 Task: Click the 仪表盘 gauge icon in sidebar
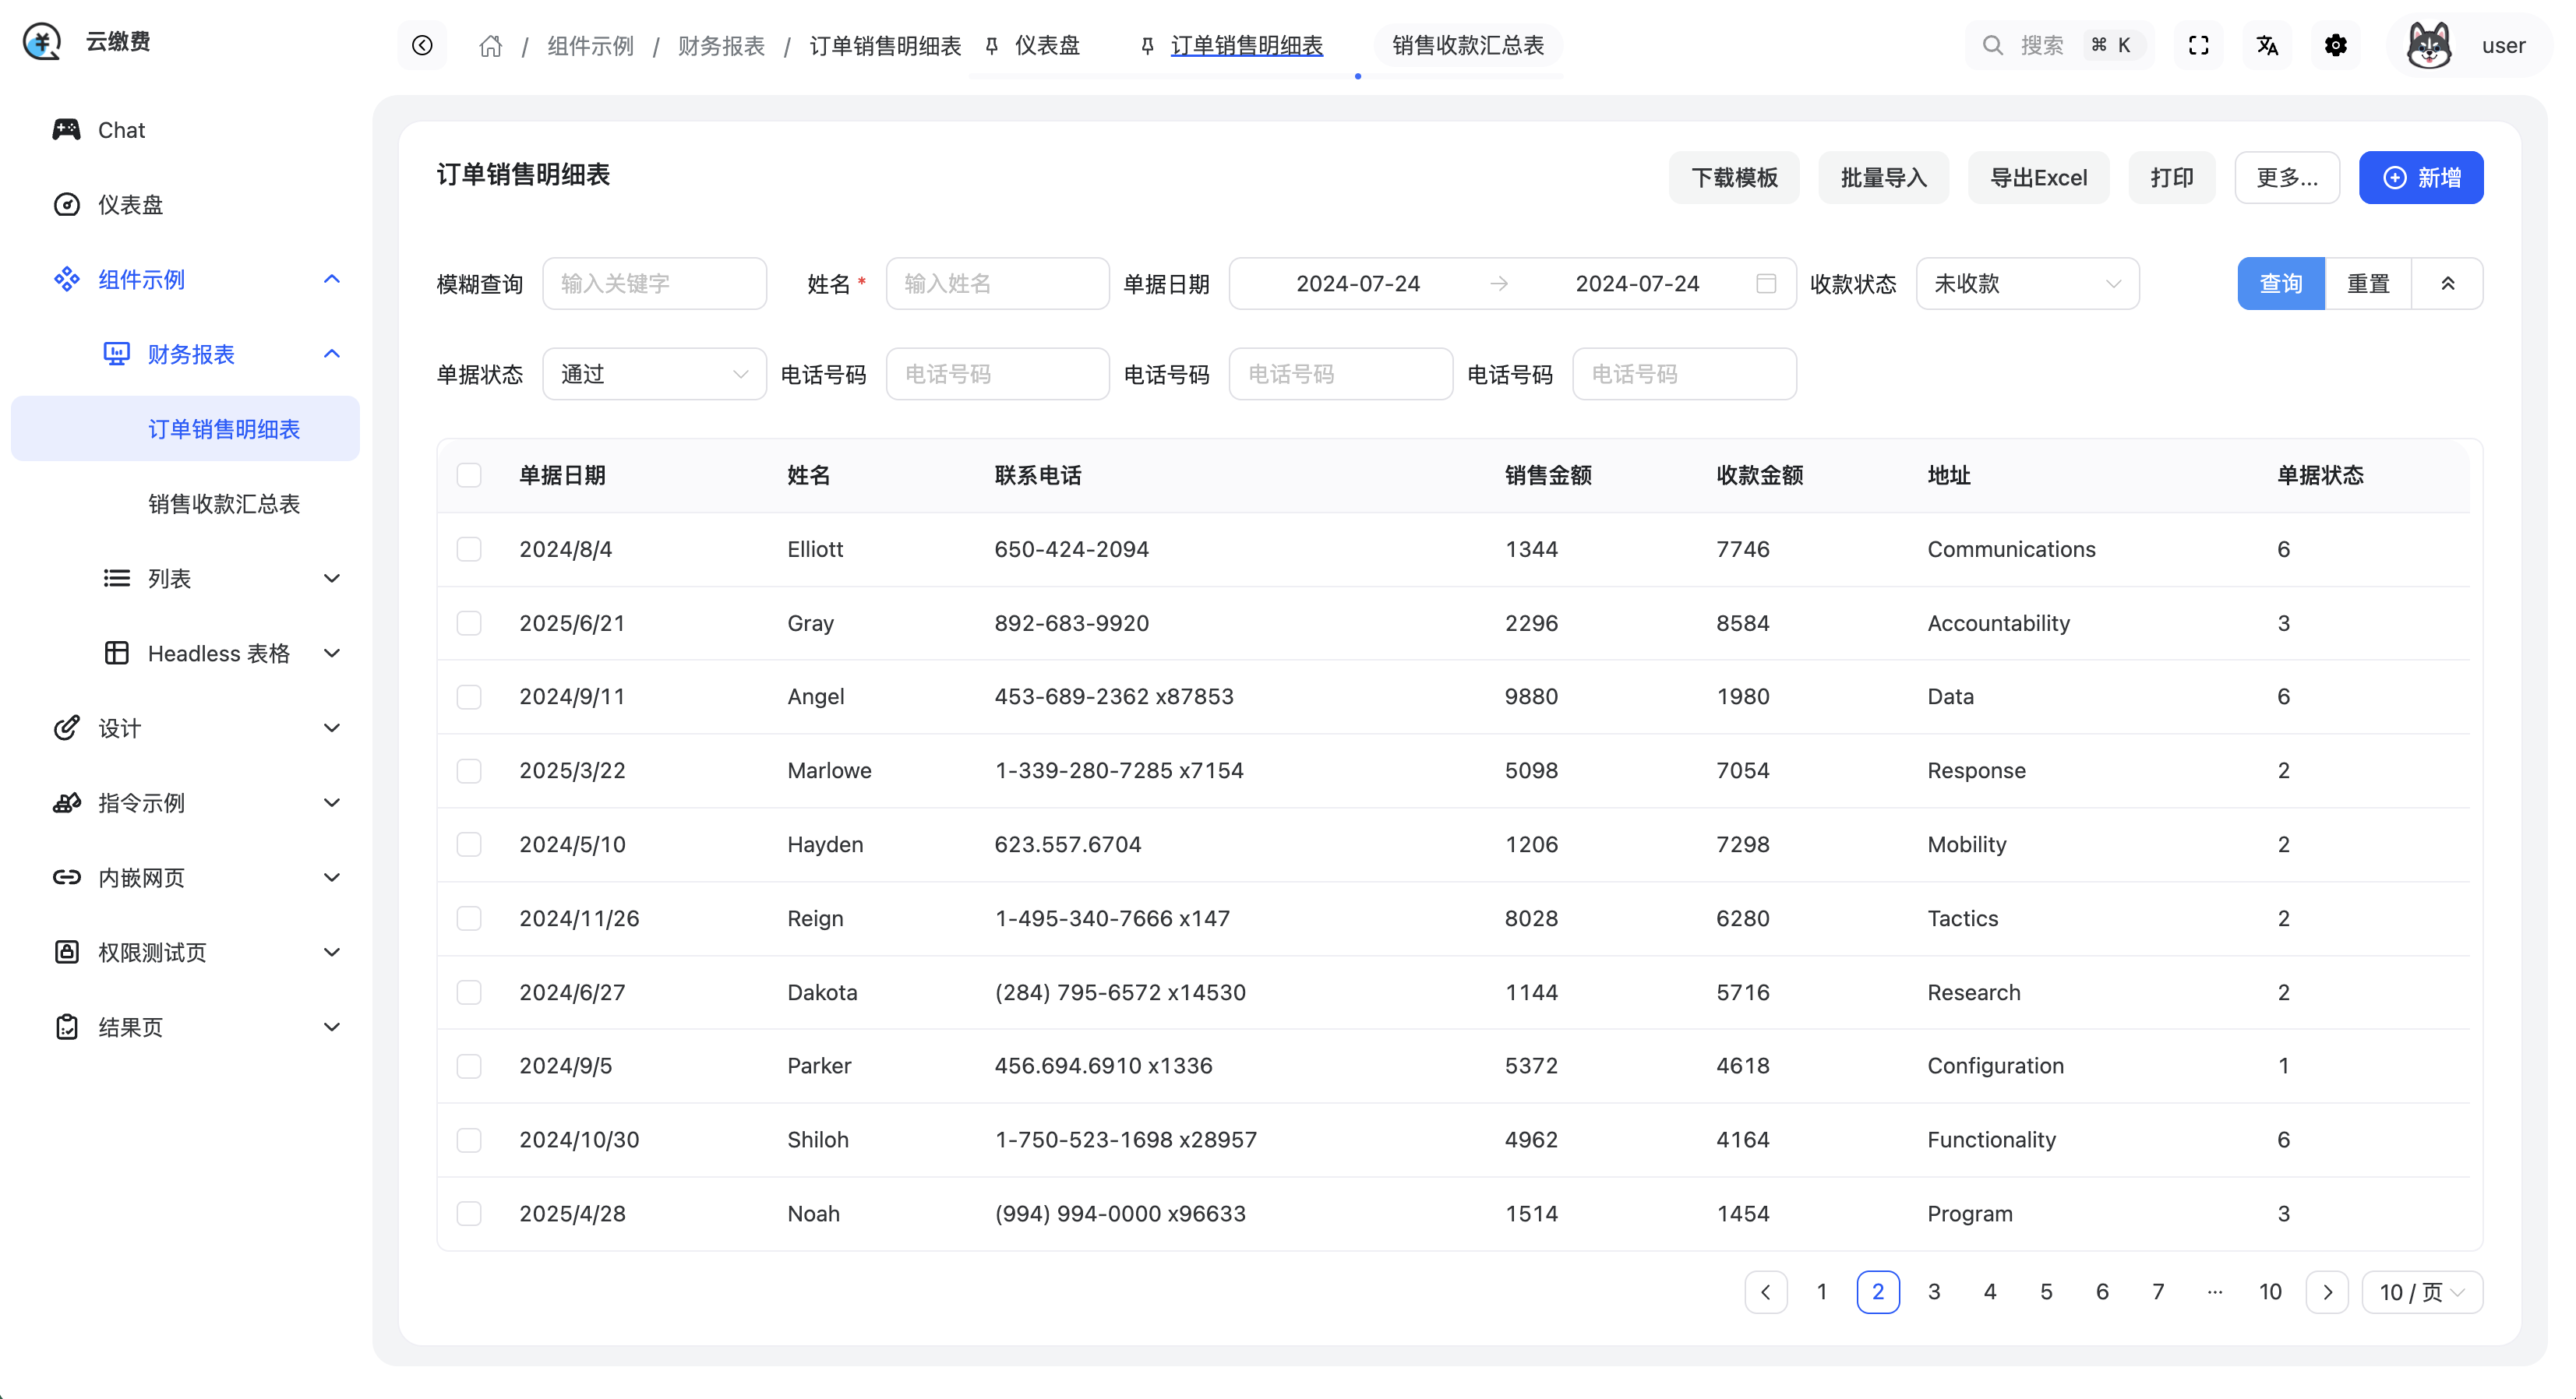pyautogui.click(x=66, y=204)
